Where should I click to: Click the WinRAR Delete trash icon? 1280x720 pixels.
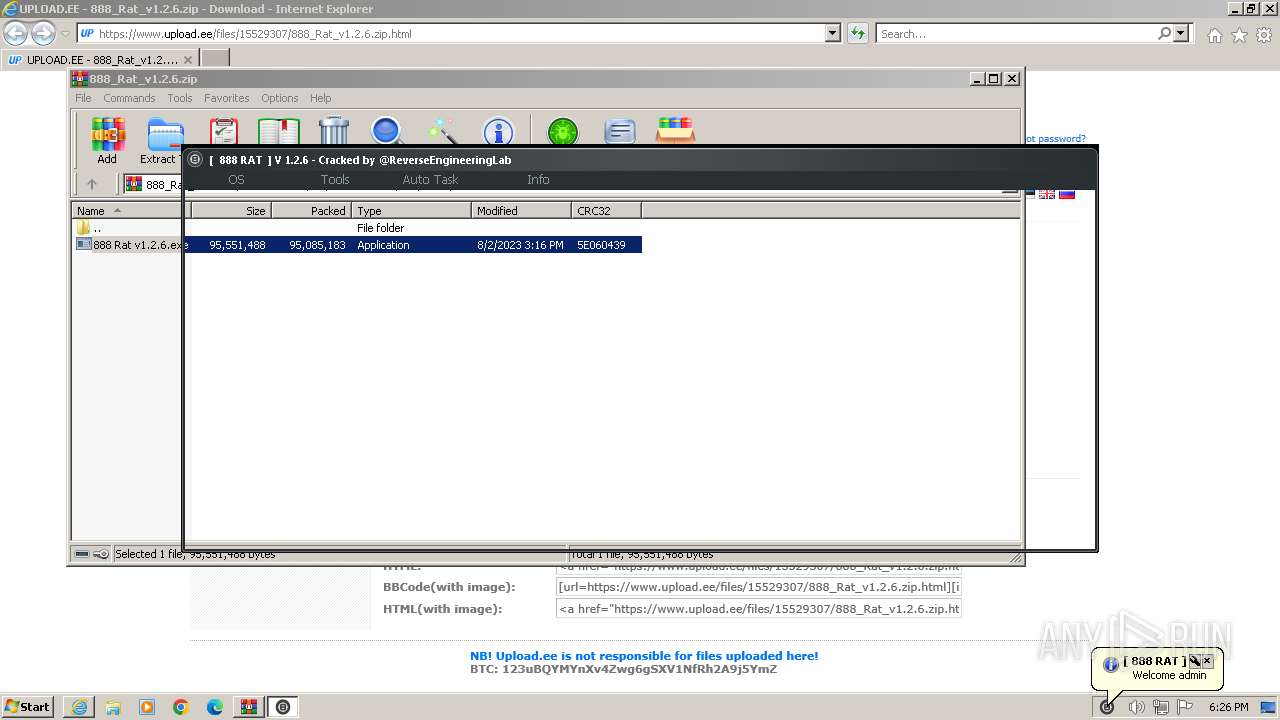334,131
